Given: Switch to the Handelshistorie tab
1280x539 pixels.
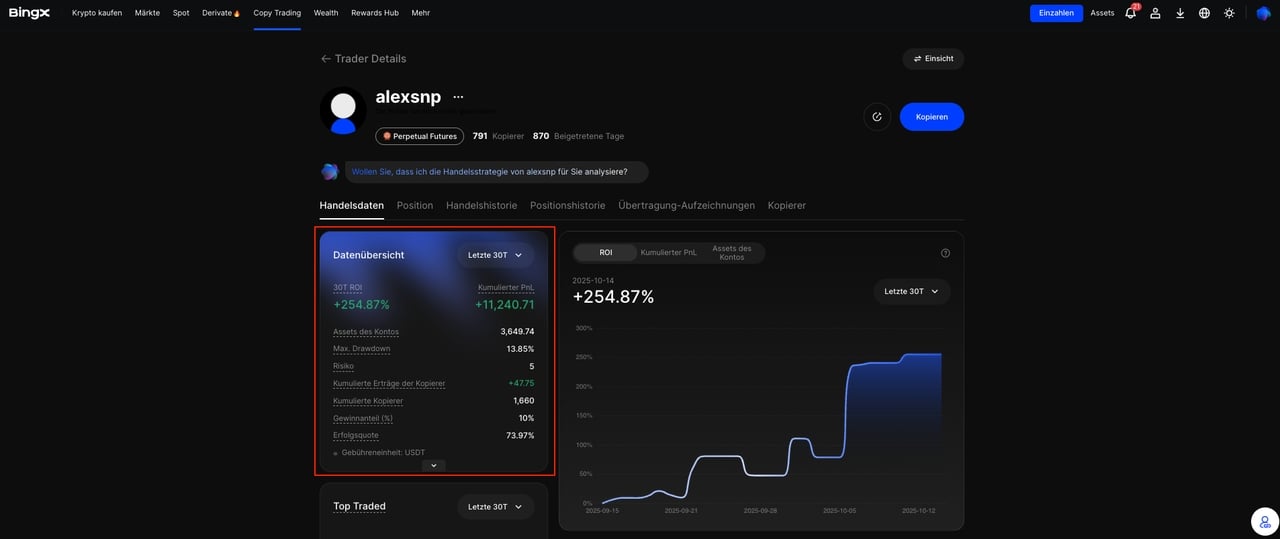Looking at the screenshot, I should 481,205.
